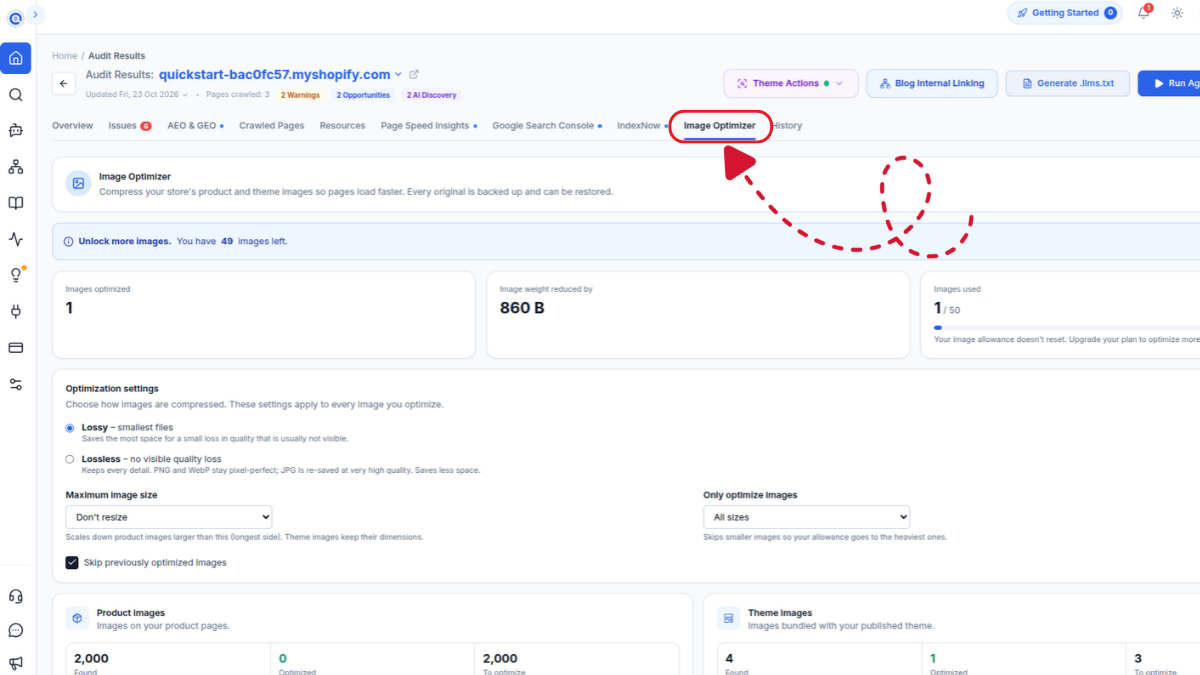Switch to the Page Speed Insights tab

coord(428,126)
